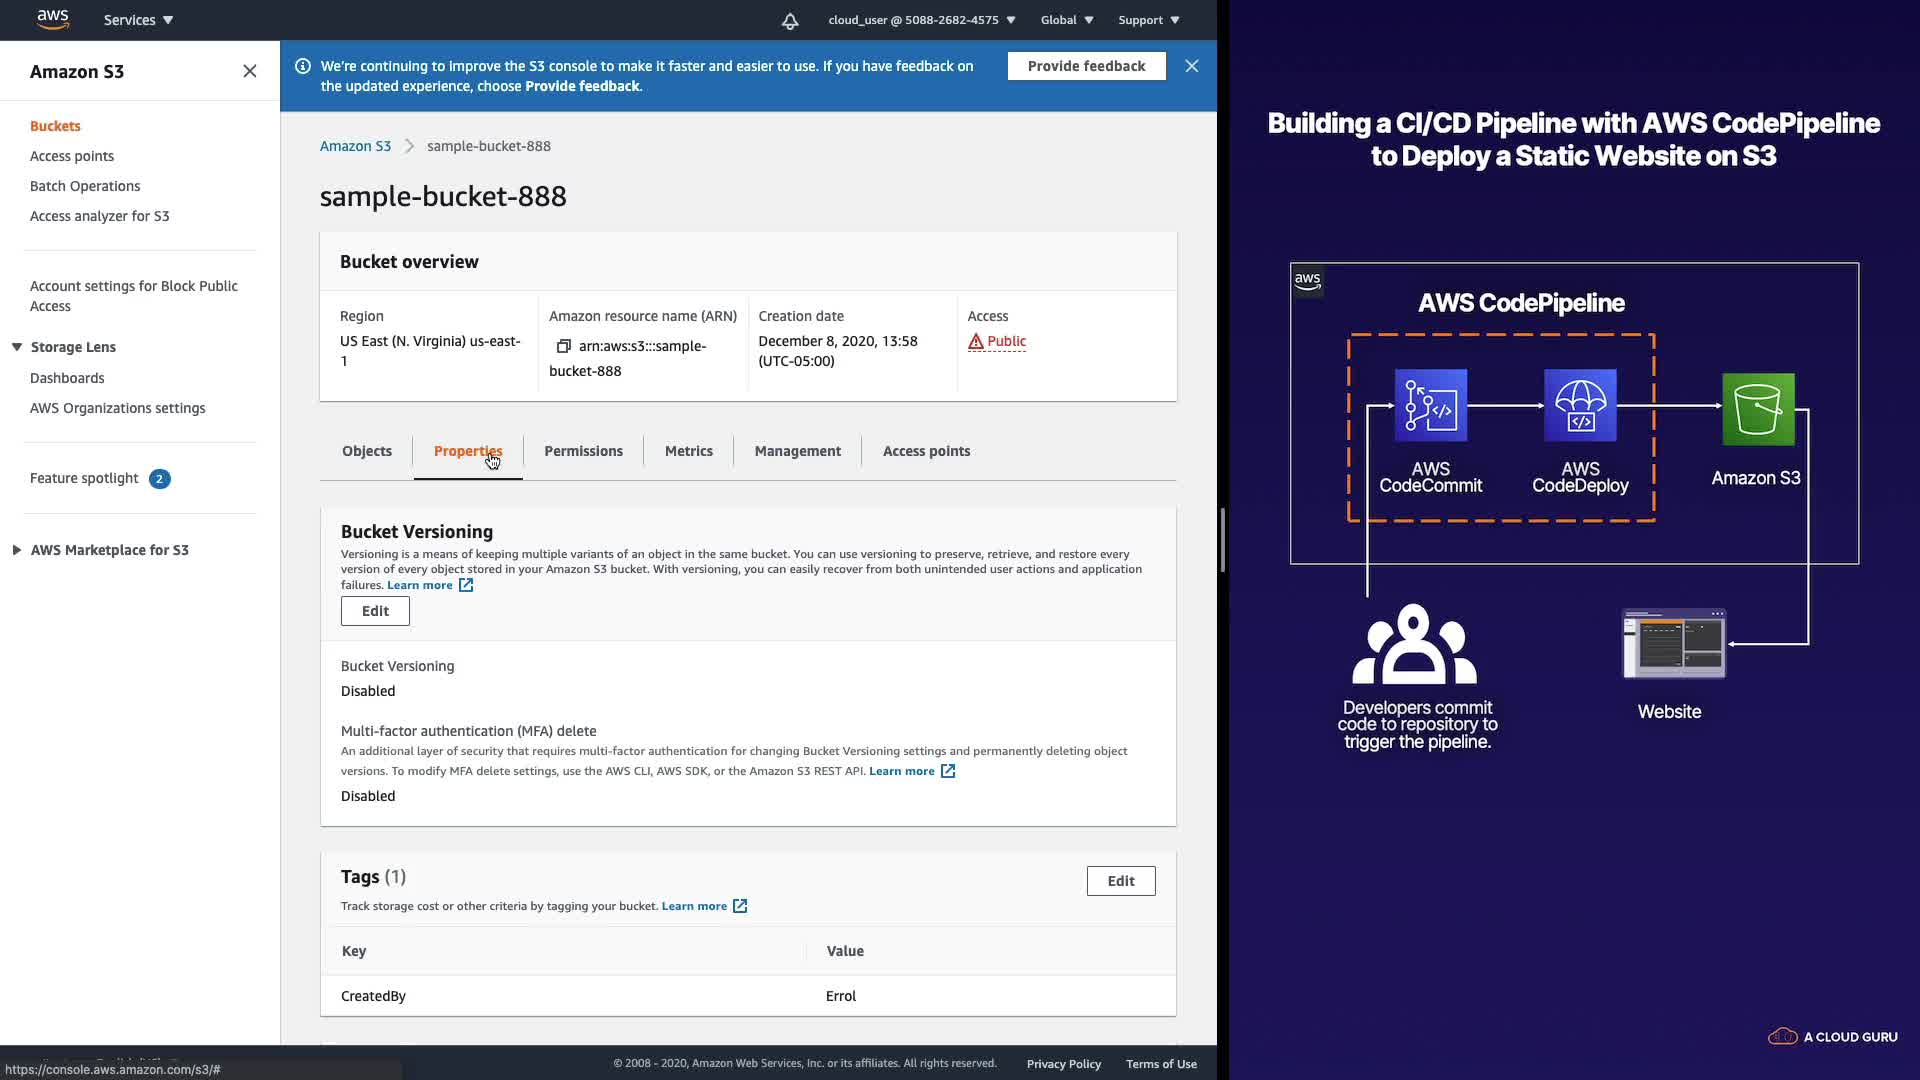Collapse the Storage Lens section

pyautogui.click(x=17, y=347)
